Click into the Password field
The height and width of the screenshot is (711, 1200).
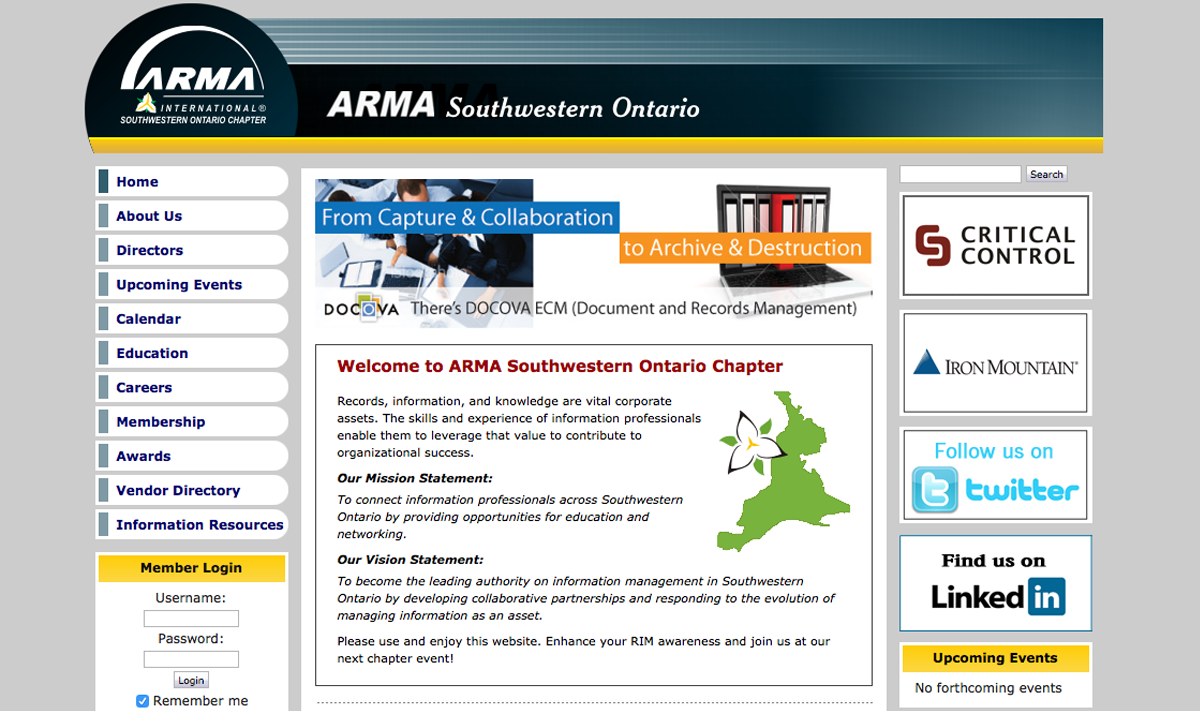tap(191, 659)
